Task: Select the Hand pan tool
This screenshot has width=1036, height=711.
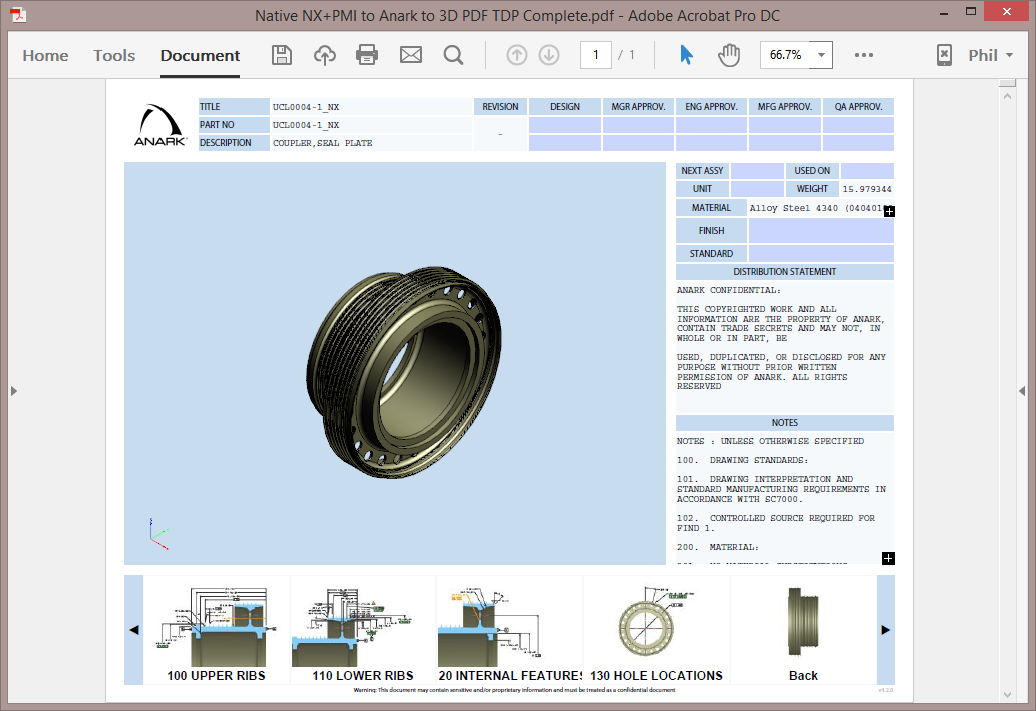Action: coord(729,55)
